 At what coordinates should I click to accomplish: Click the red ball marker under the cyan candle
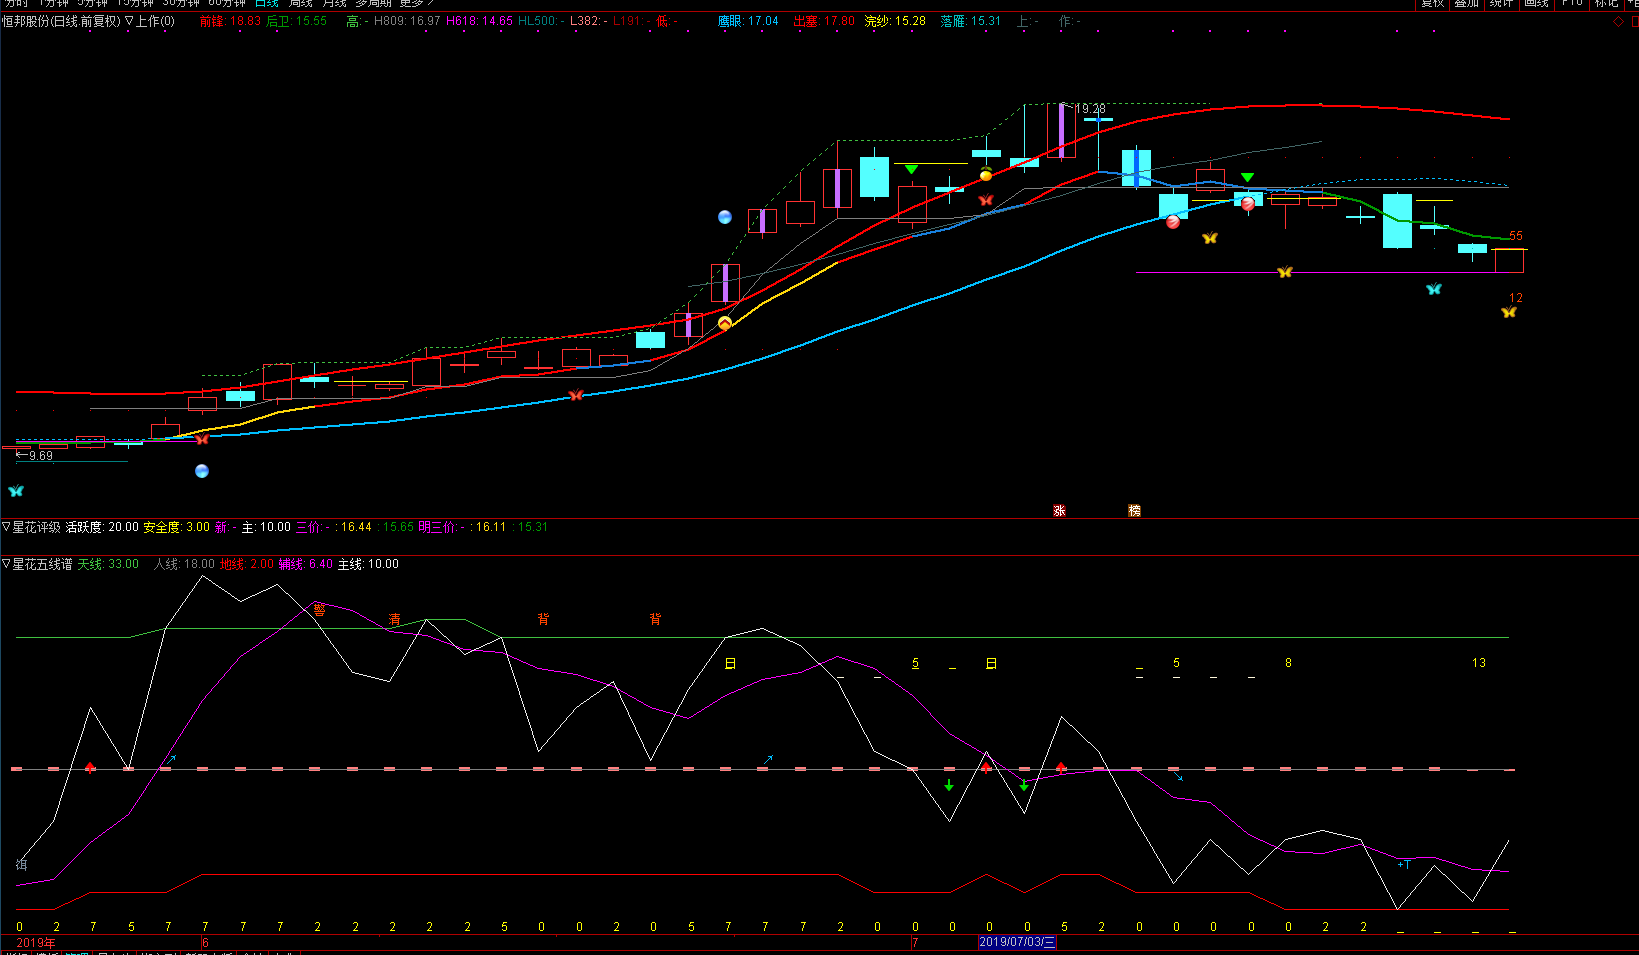pos(1173,222)
